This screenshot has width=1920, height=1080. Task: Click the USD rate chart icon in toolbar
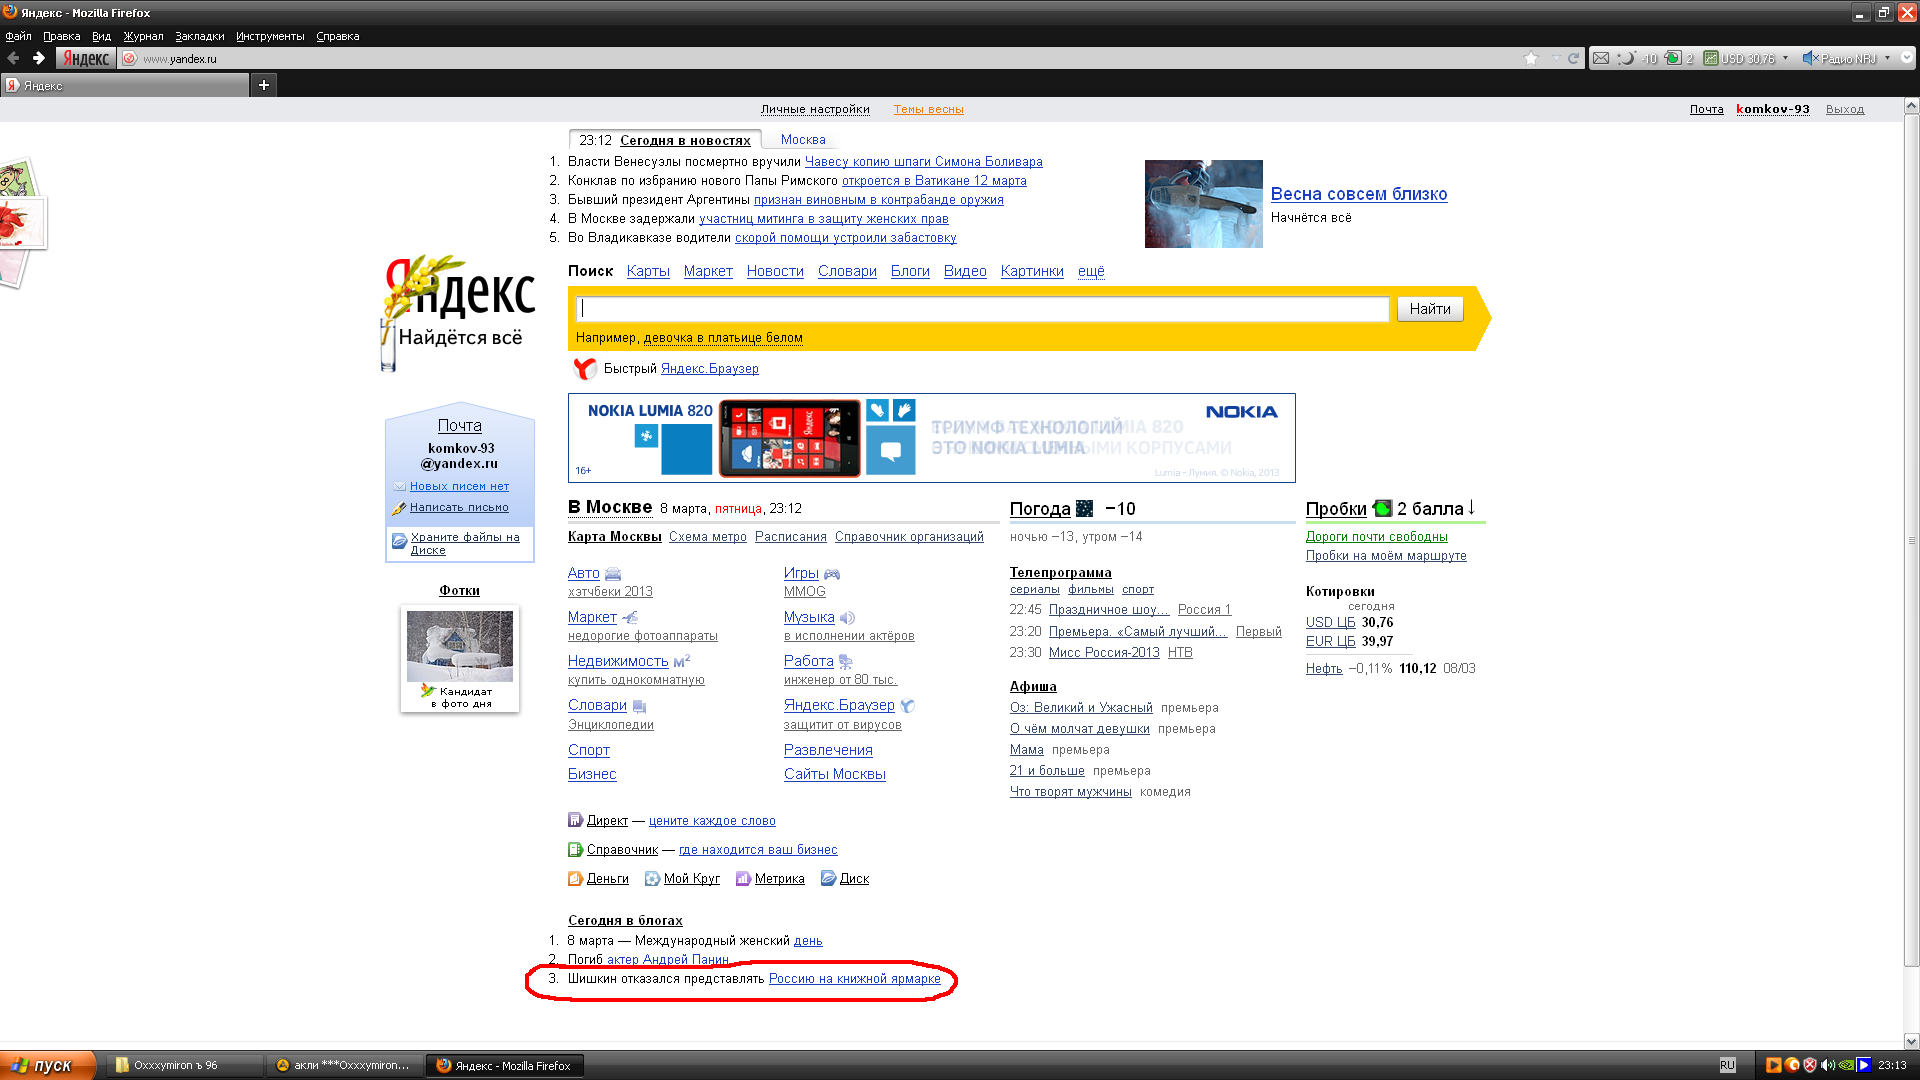point(1711,58)
